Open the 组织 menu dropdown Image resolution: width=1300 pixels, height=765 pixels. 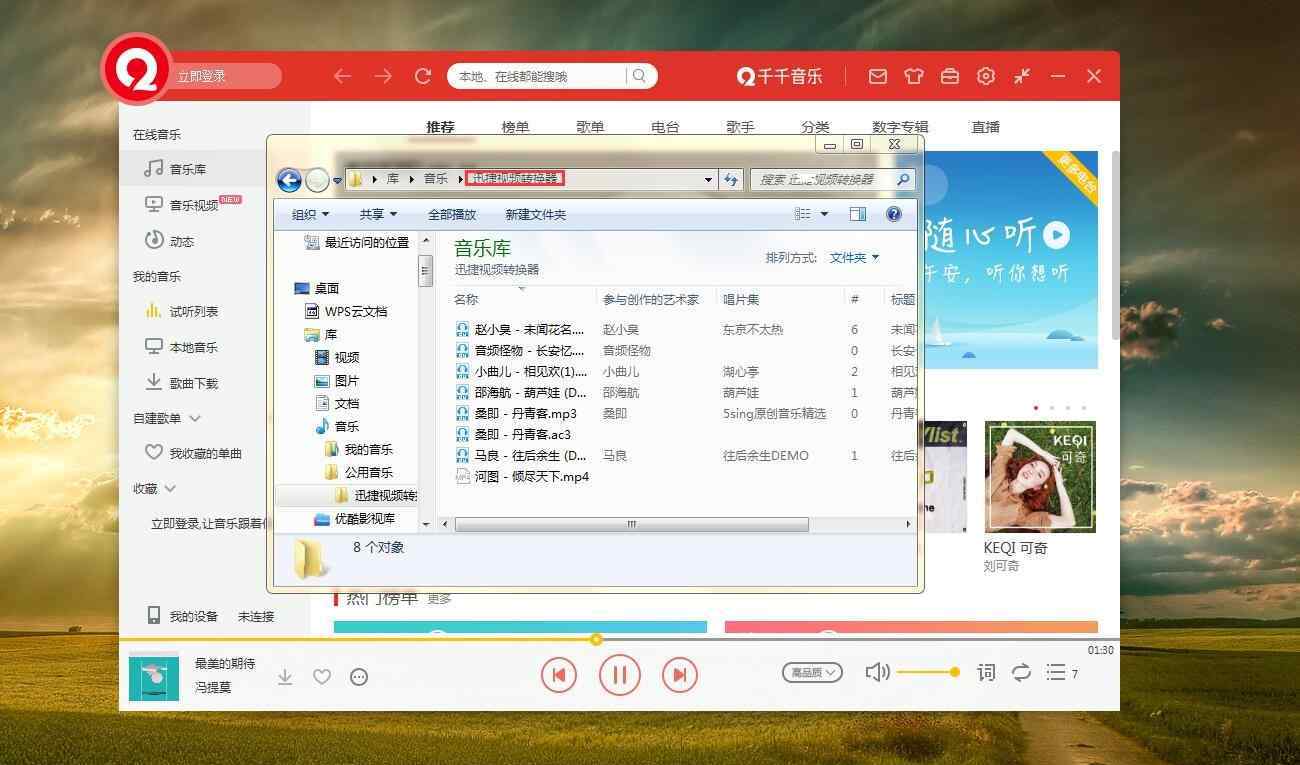(x=310, y=214)
